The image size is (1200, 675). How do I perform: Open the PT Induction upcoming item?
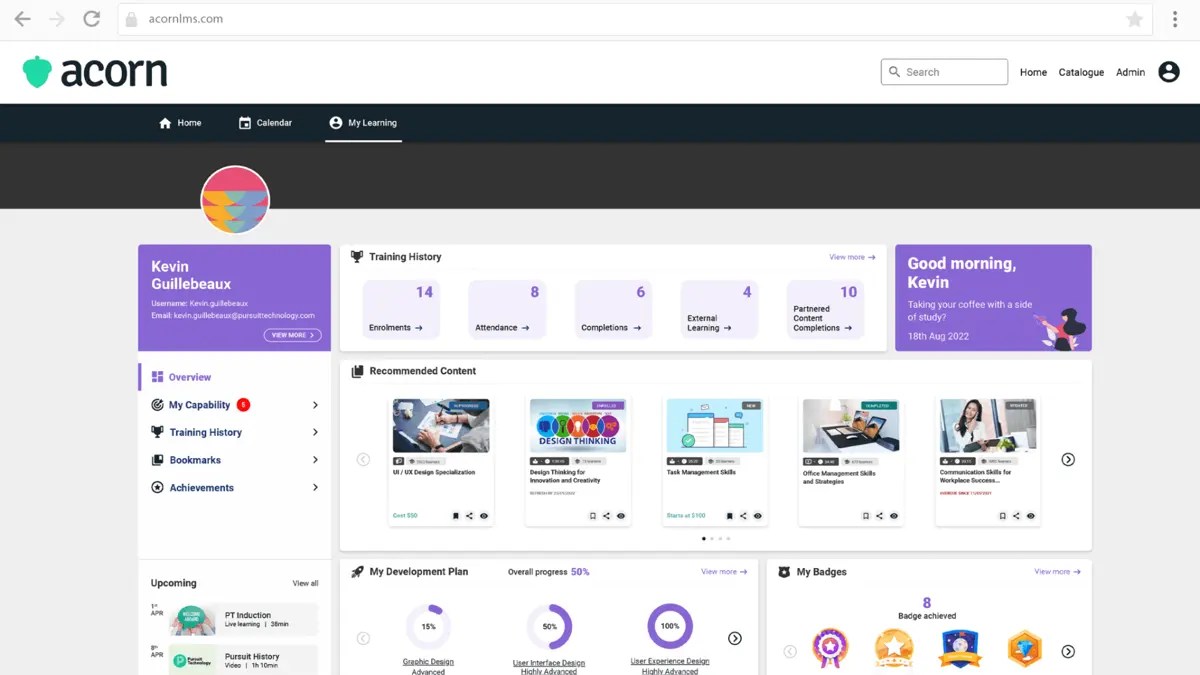point(244,619)
